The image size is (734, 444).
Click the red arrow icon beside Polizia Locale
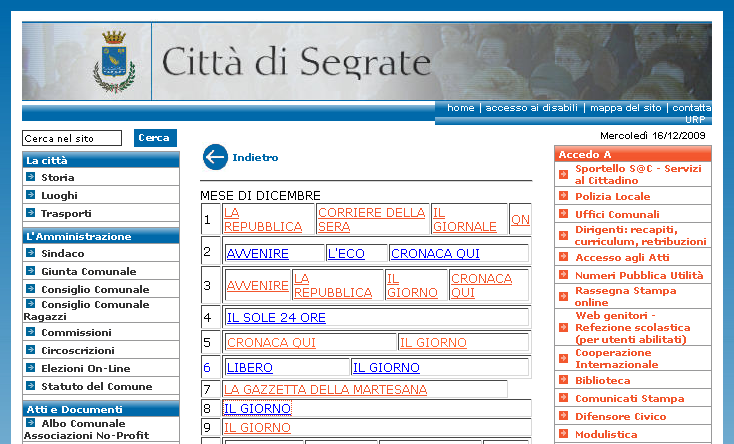pyautogui.click(x=564, y=195)
